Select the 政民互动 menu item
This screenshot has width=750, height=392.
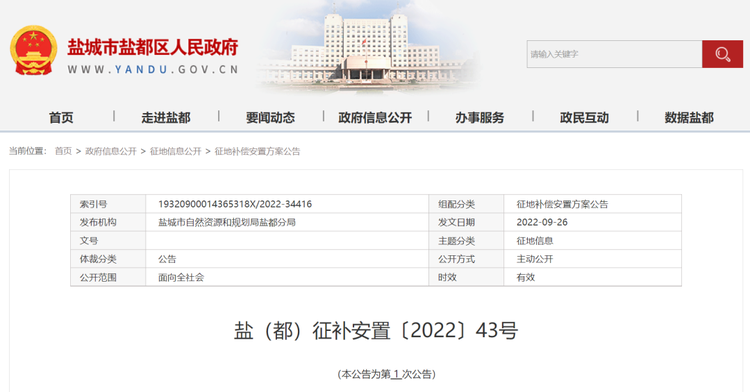tap(584, 118)
